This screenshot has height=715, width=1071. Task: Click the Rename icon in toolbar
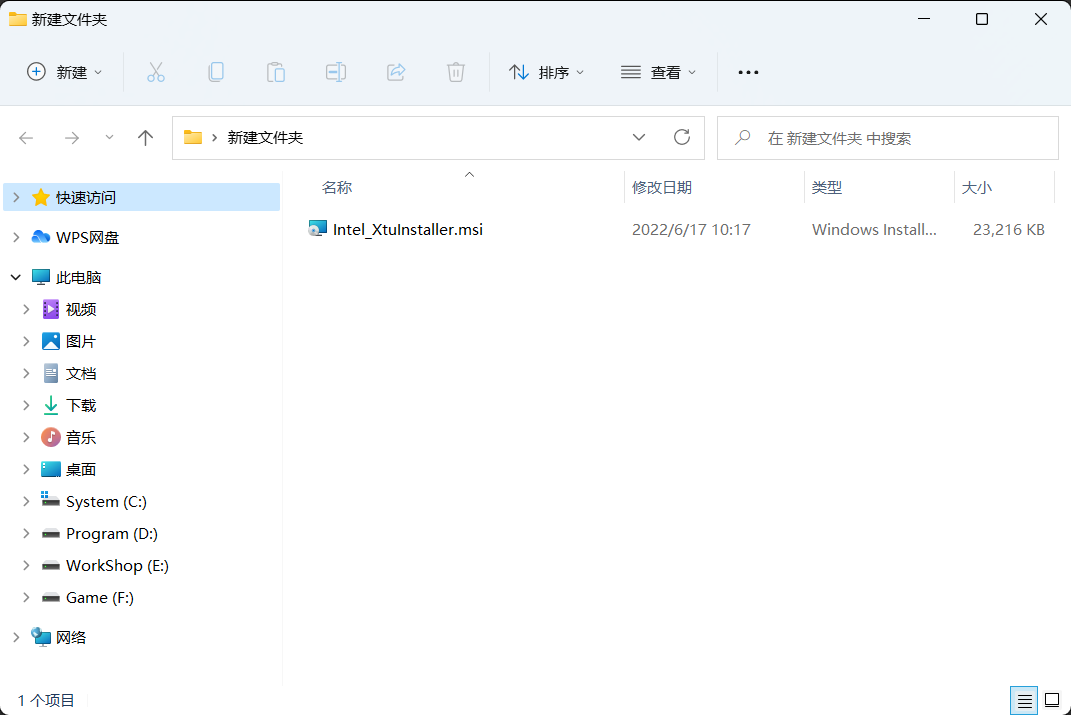pyautogui.click(x=336, y=72)
